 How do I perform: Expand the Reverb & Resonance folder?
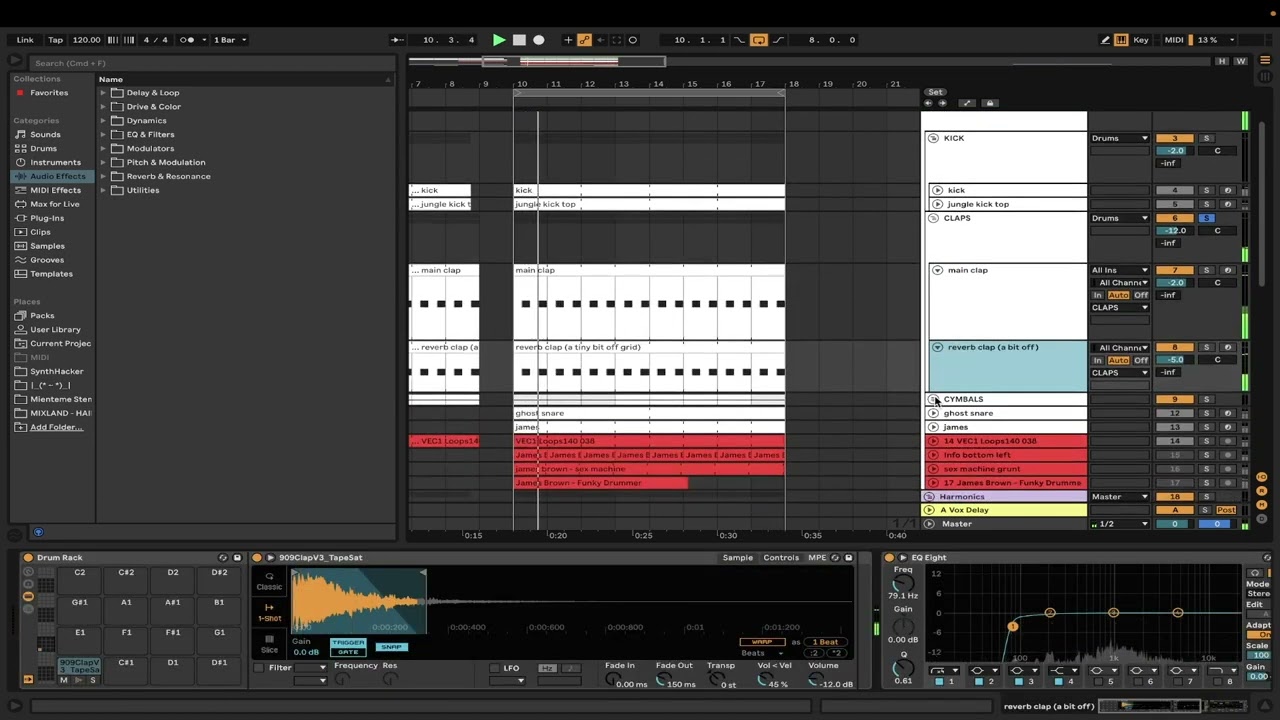(x=103, y=177)
